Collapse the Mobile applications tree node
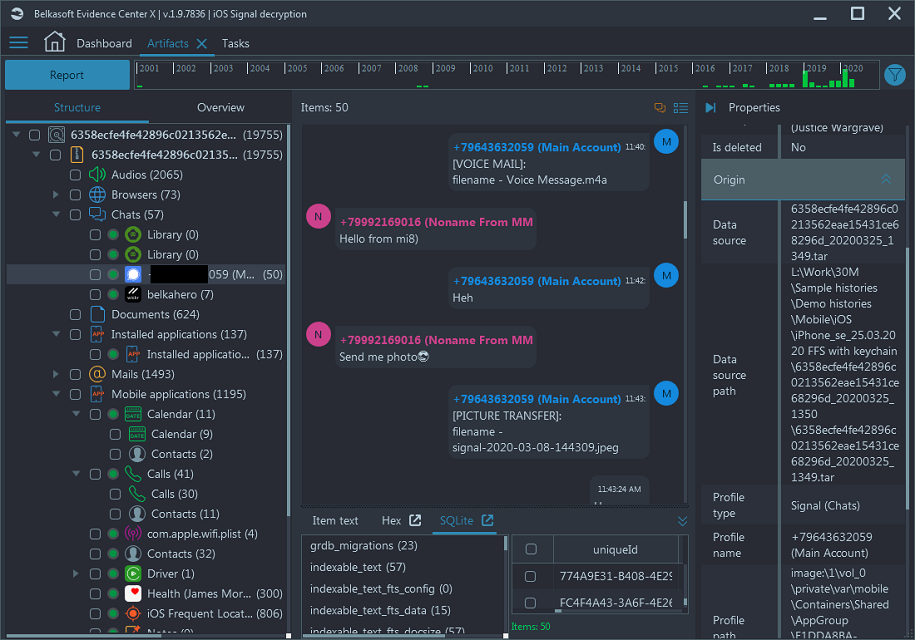This screenshot has height=640, width=915. [x=56, y=394]
